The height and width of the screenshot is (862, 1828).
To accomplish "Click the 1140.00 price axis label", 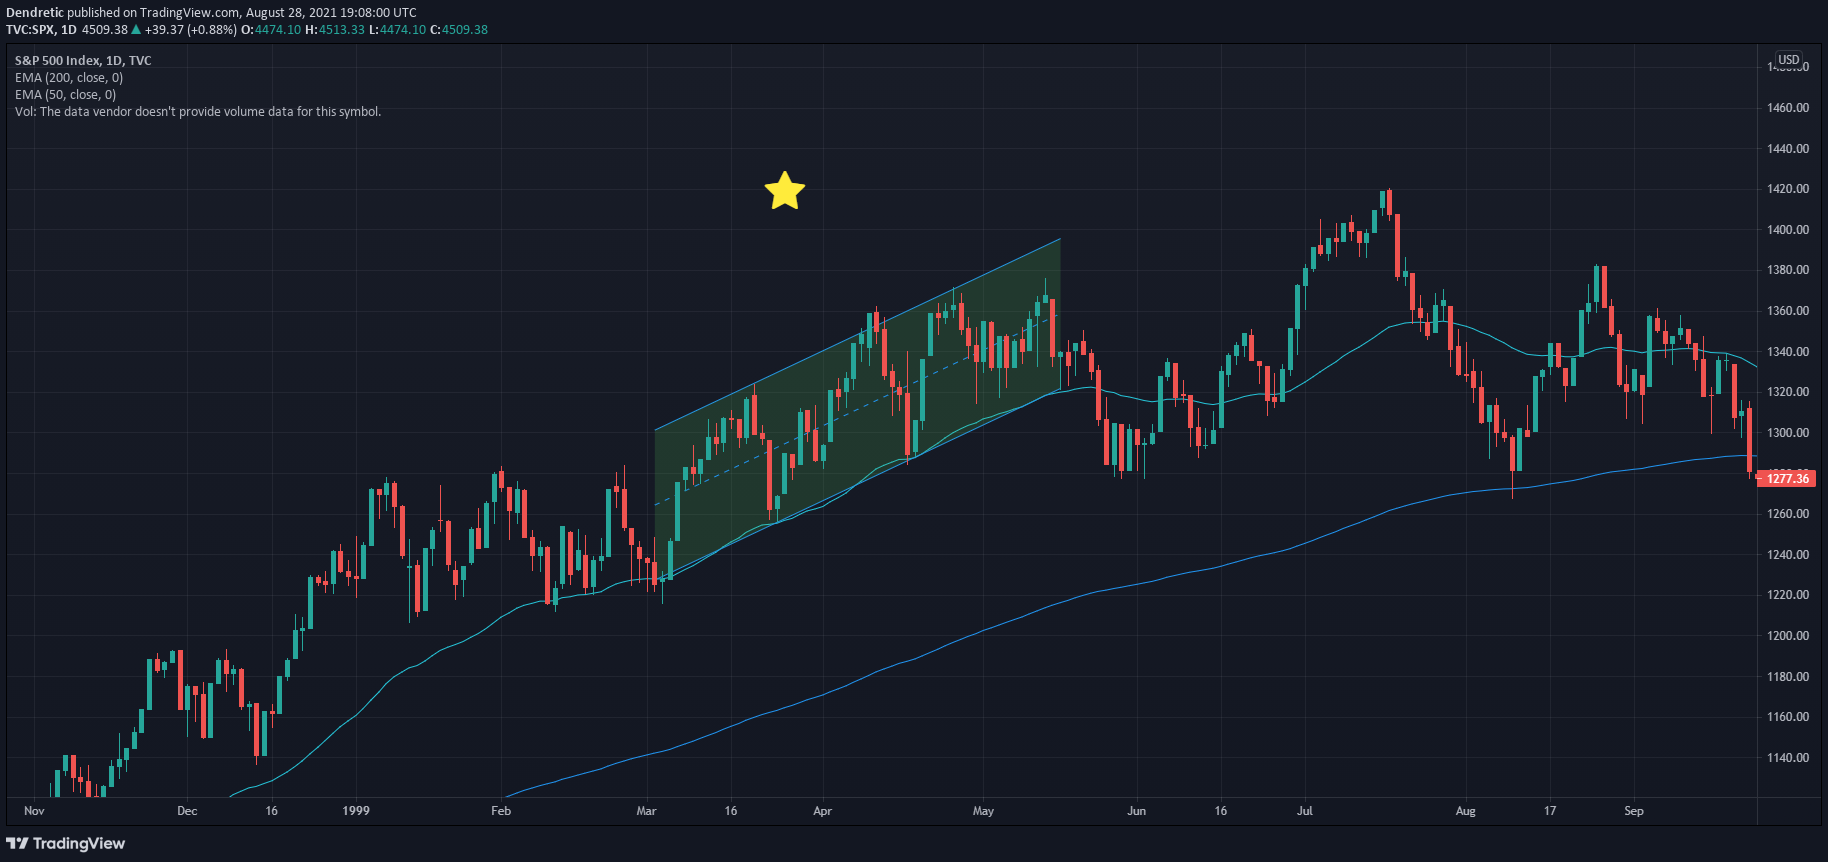I will 1788,758.
